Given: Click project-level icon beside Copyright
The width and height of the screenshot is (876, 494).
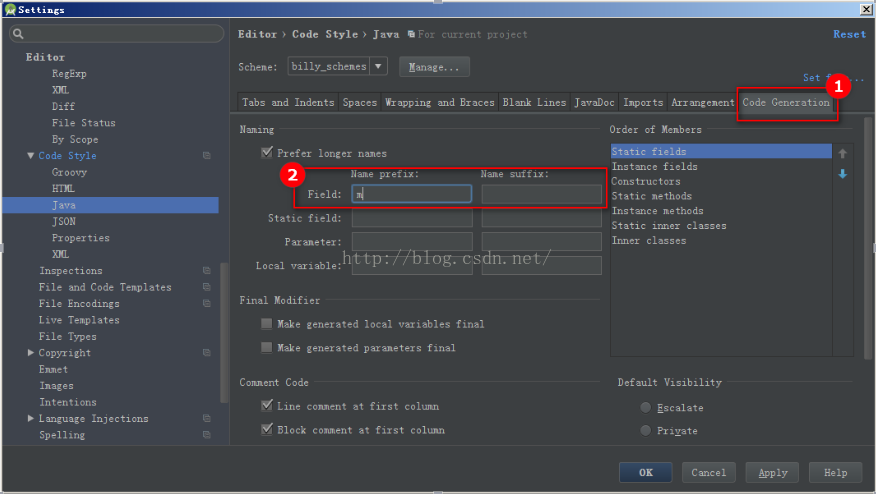Looking at the screenshot, I should pos(207,353).
